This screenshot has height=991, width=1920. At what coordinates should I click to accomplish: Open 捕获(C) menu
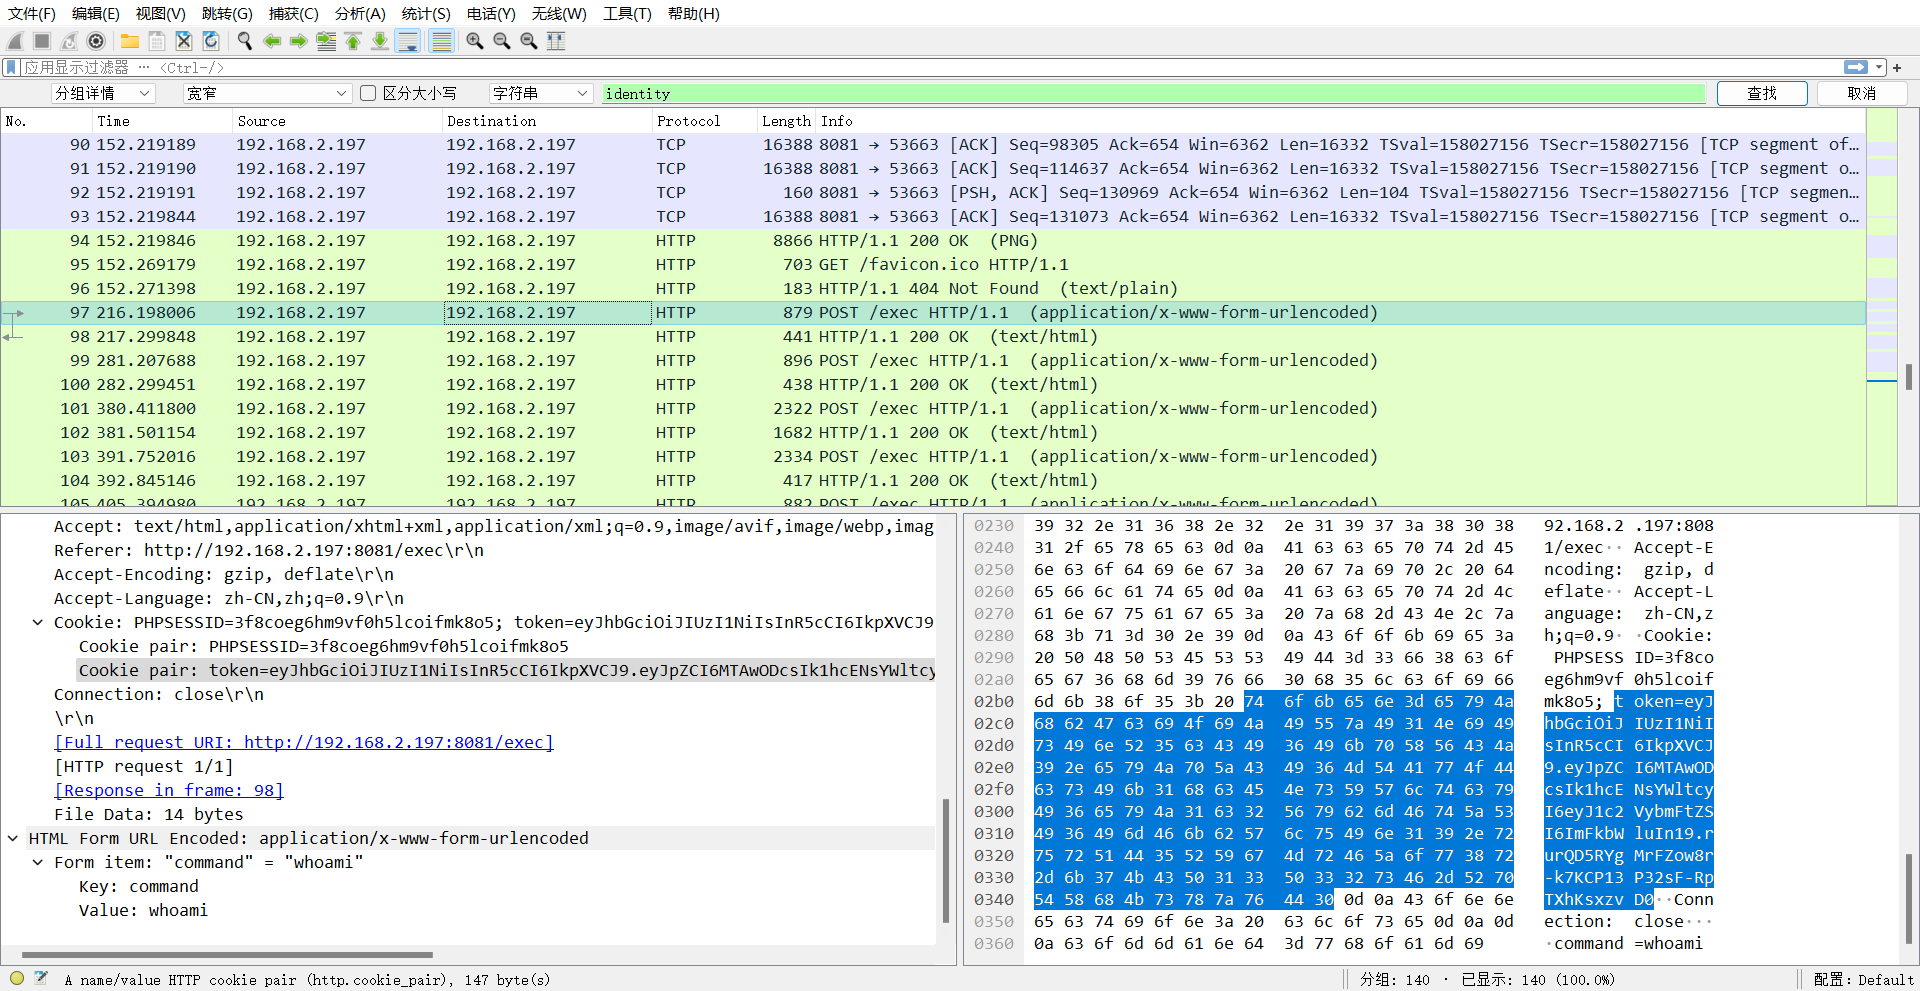coord(294,14)
